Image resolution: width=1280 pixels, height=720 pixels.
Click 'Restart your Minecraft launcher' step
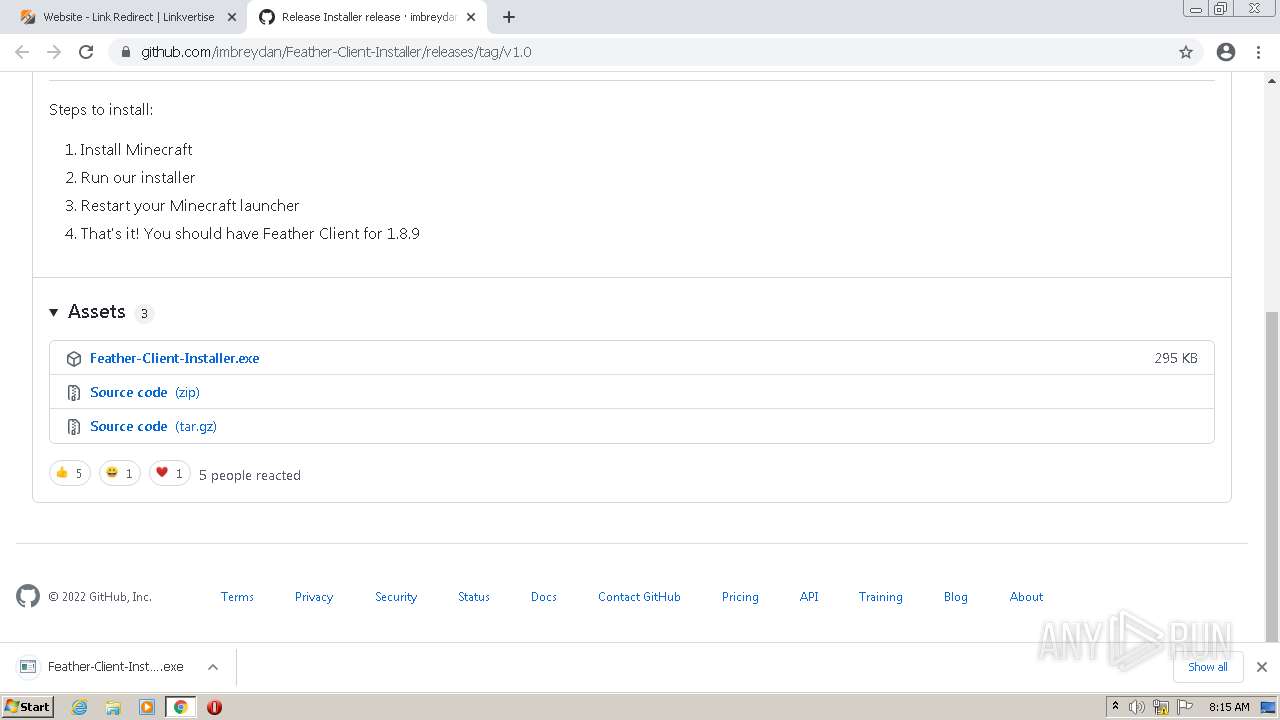[x=190, y=205]
